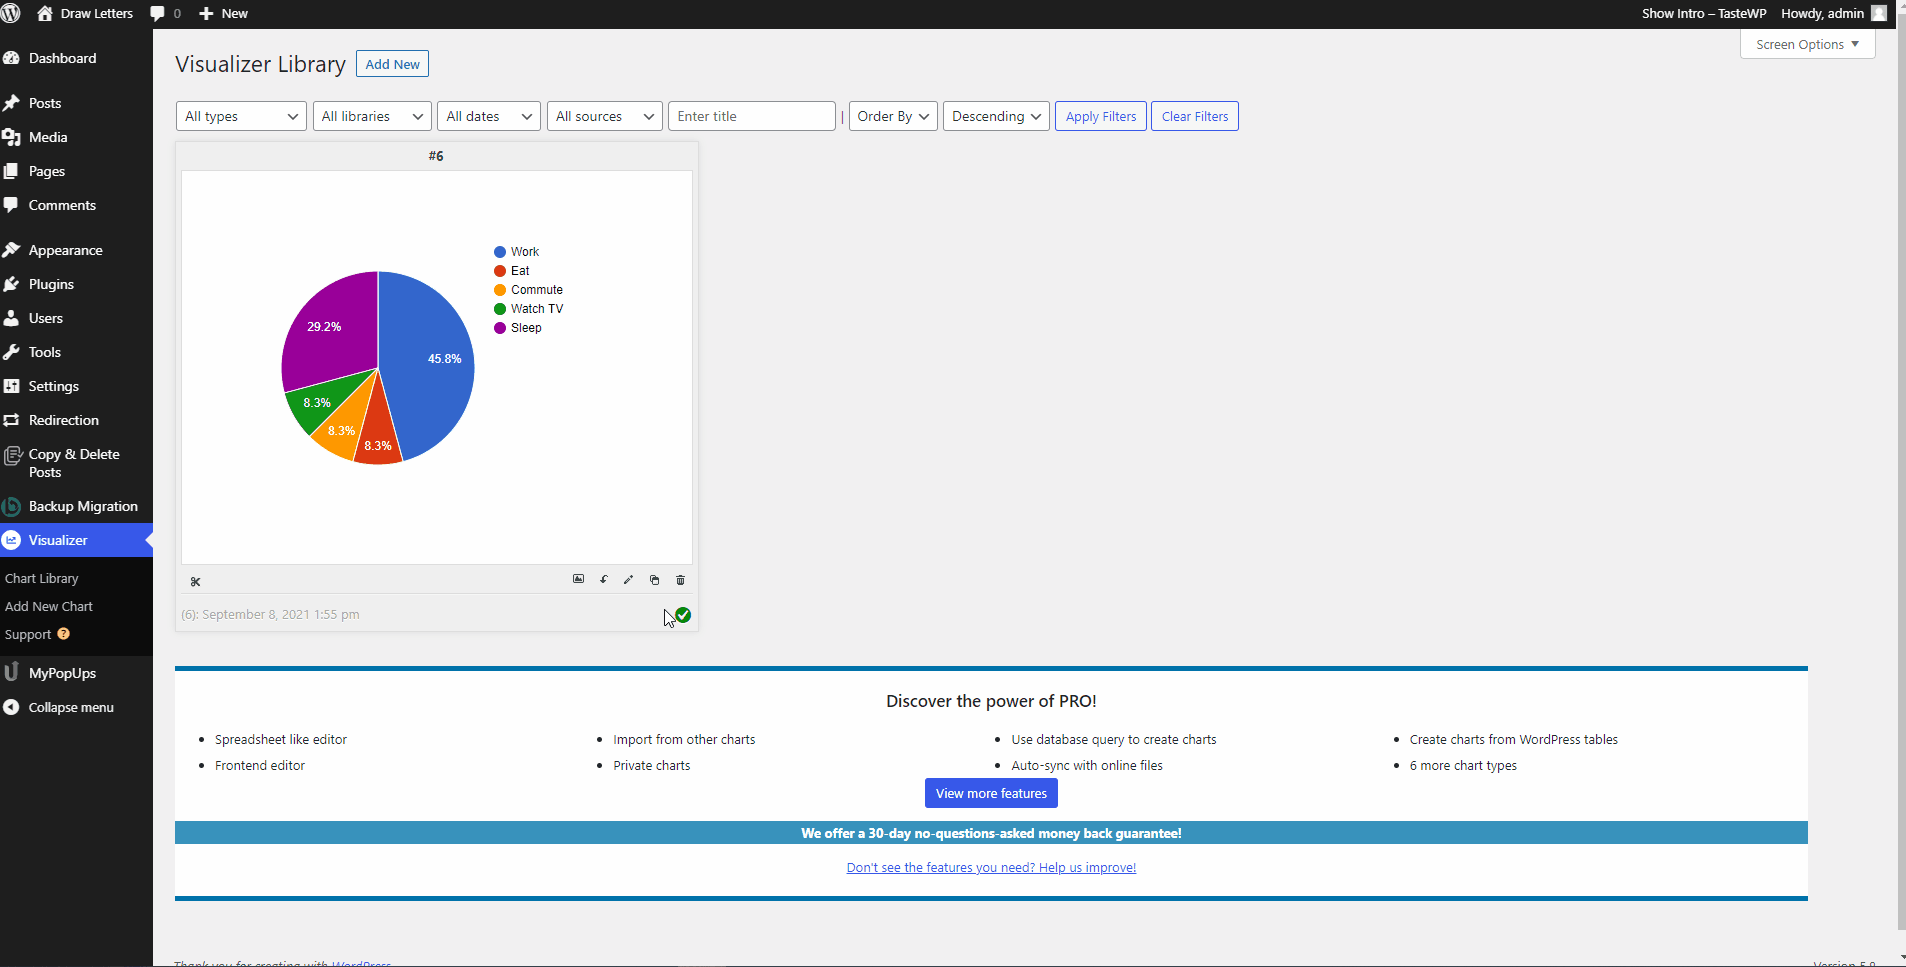Click the View more features button
1906x967 pixels.
point(991,793)
